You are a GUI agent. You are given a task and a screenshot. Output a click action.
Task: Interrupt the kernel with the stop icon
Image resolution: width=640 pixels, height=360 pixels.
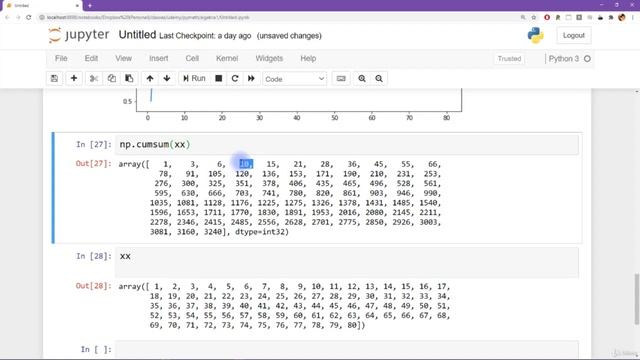(x=219, y=78)
